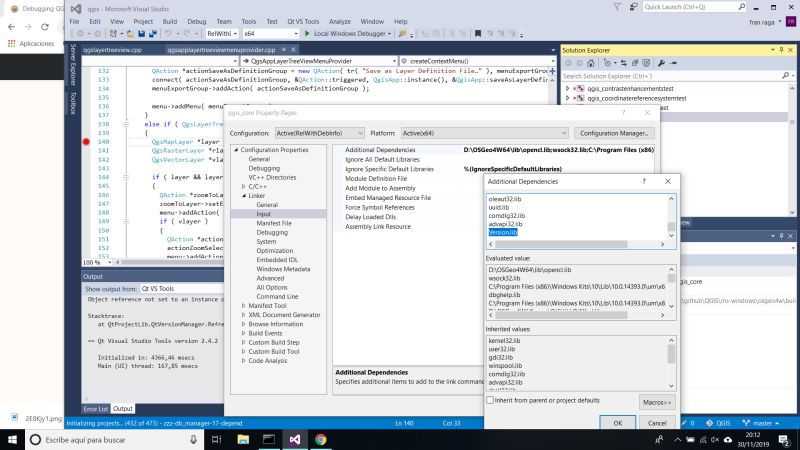Toggle Inherit from parent or project defaults
This screenshot has height=450, width=800.
(490, 400)
